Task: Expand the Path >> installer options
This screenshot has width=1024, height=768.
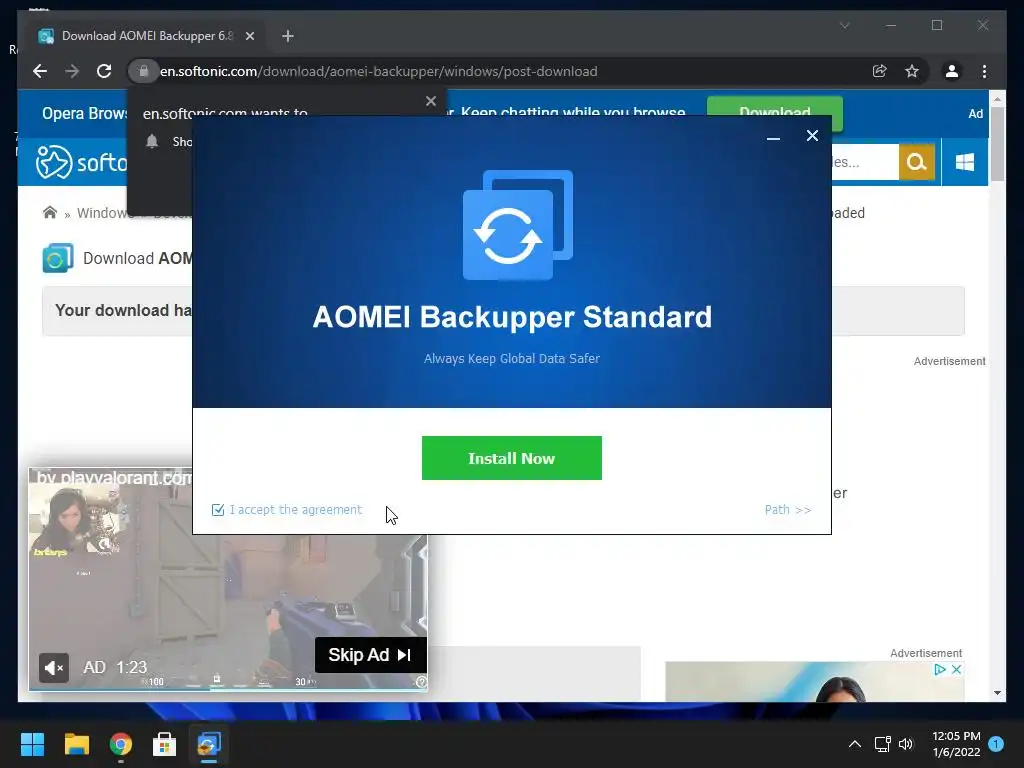Action: [788, 509]
